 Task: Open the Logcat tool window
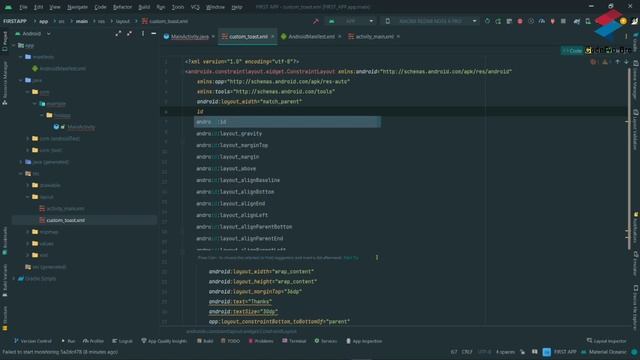(x=122, y=341)
